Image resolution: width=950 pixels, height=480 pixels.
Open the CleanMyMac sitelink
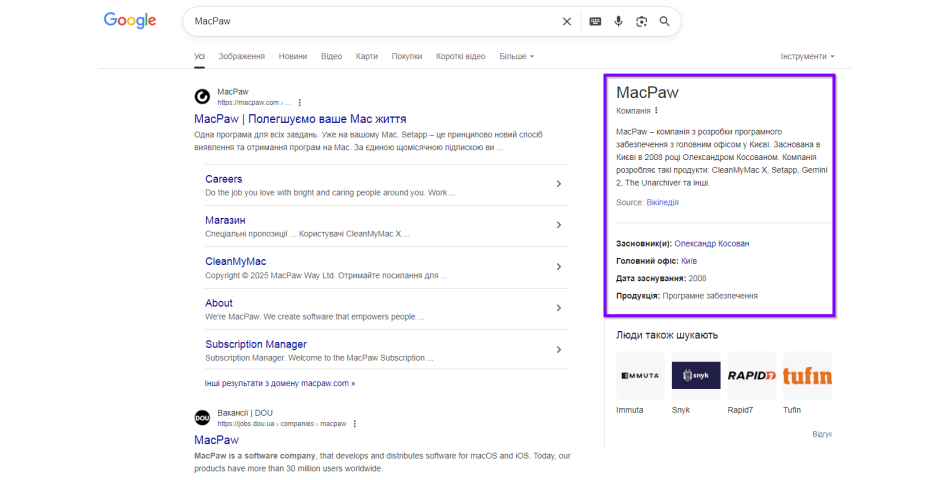236,261
